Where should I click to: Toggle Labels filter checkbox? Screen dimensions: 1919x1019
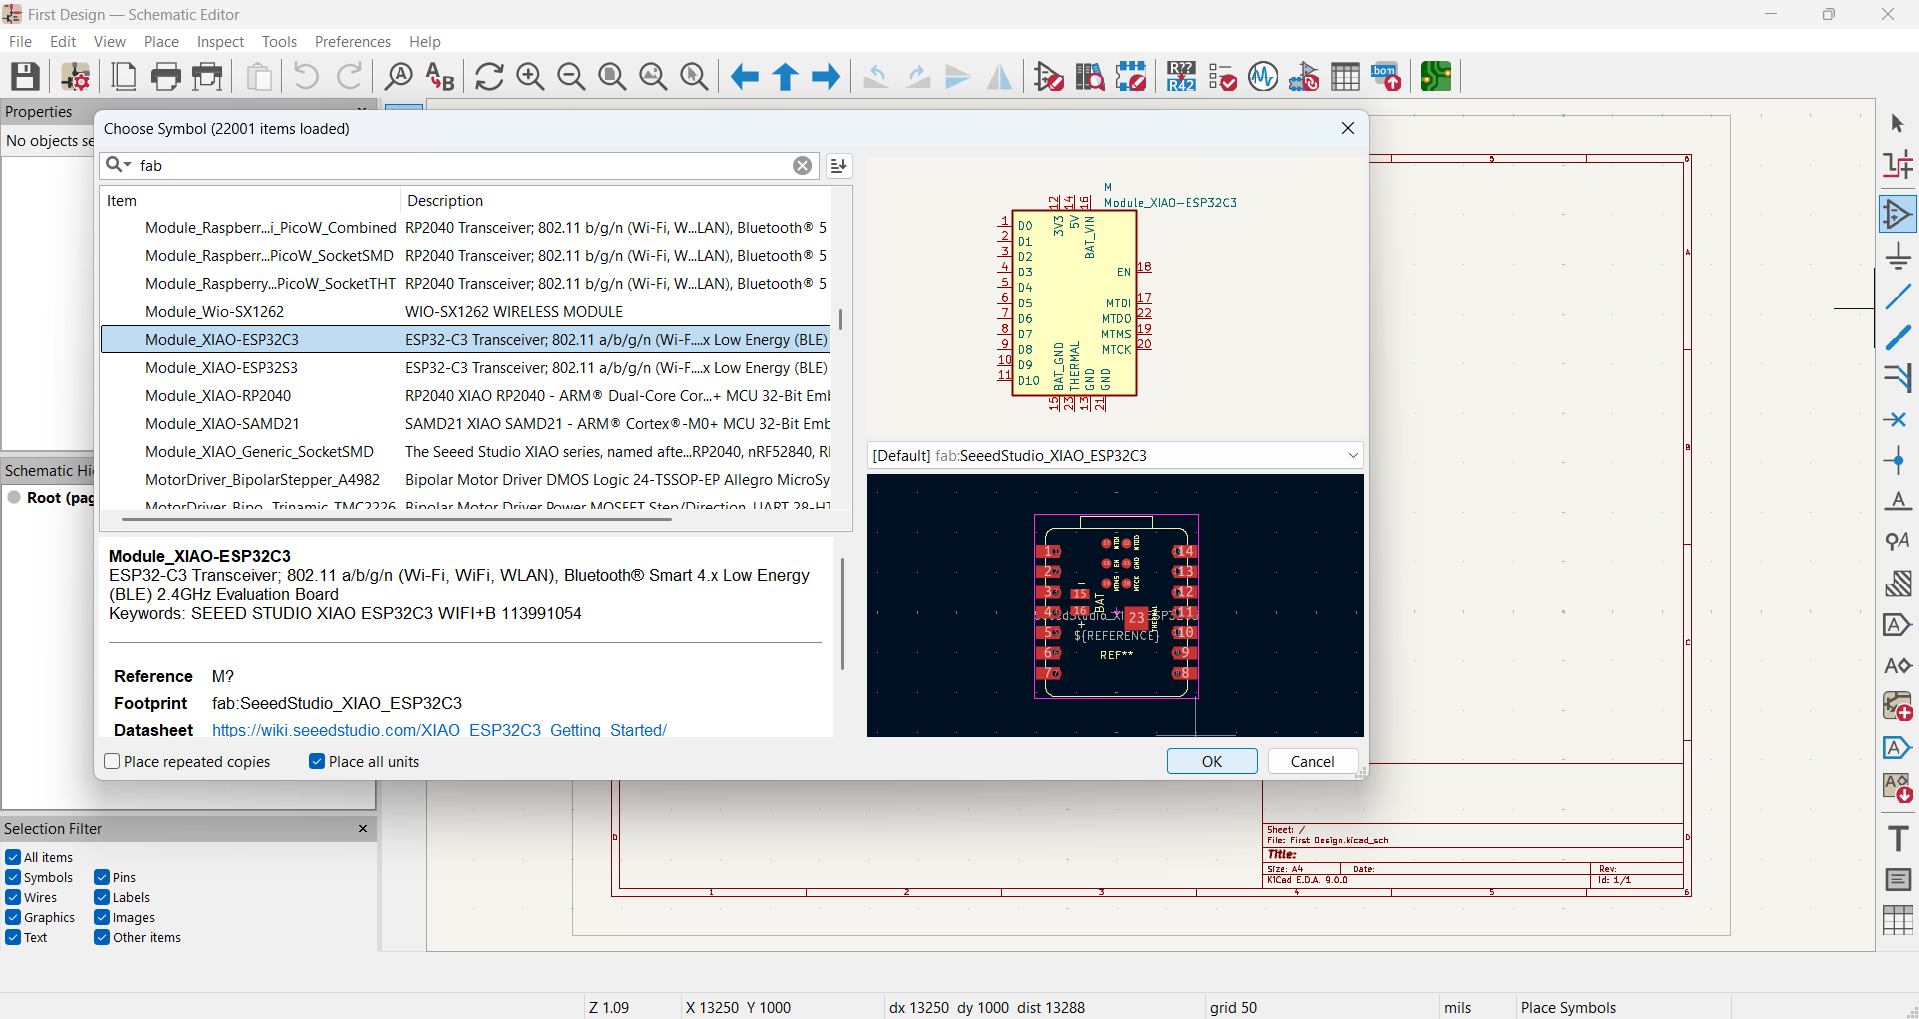(102, 897)
